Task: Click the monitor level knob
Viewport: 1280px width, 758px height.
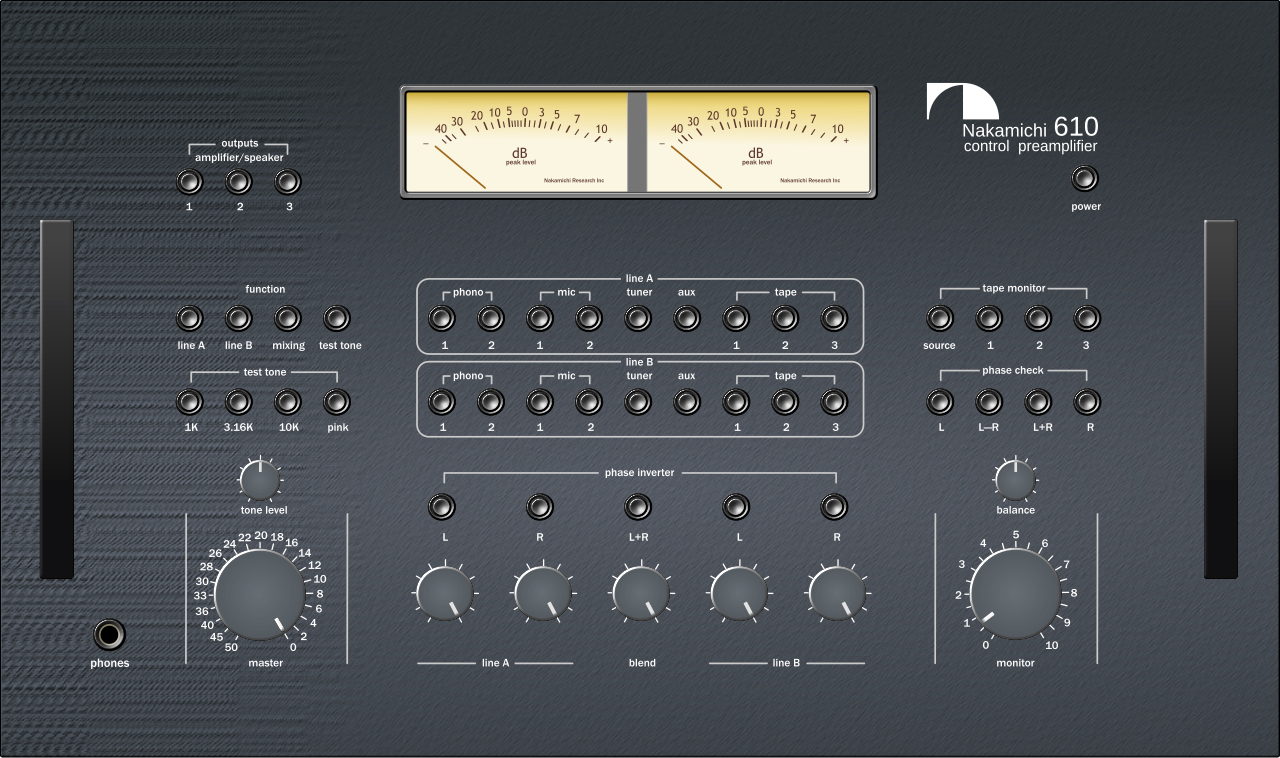Action: point(1015,594)
